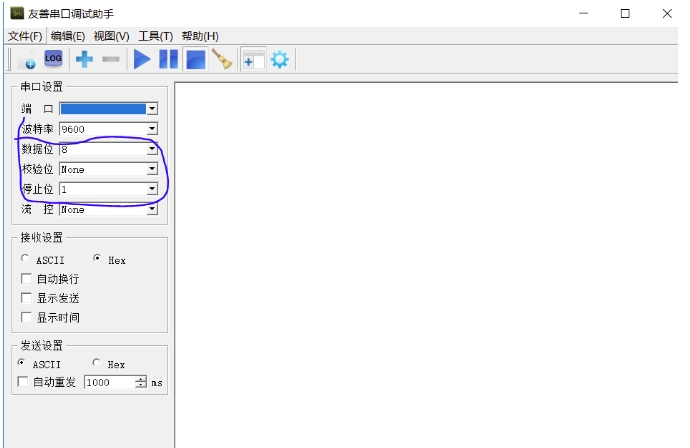Screen dimensions: 690x448
Task: Close the serial assistant window
Action: click(x=667, y=14)
